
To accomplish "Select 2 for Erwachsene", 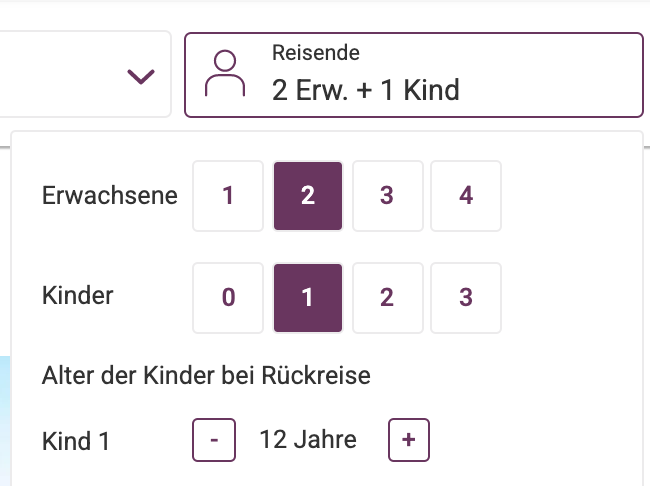I will [308, 196].
